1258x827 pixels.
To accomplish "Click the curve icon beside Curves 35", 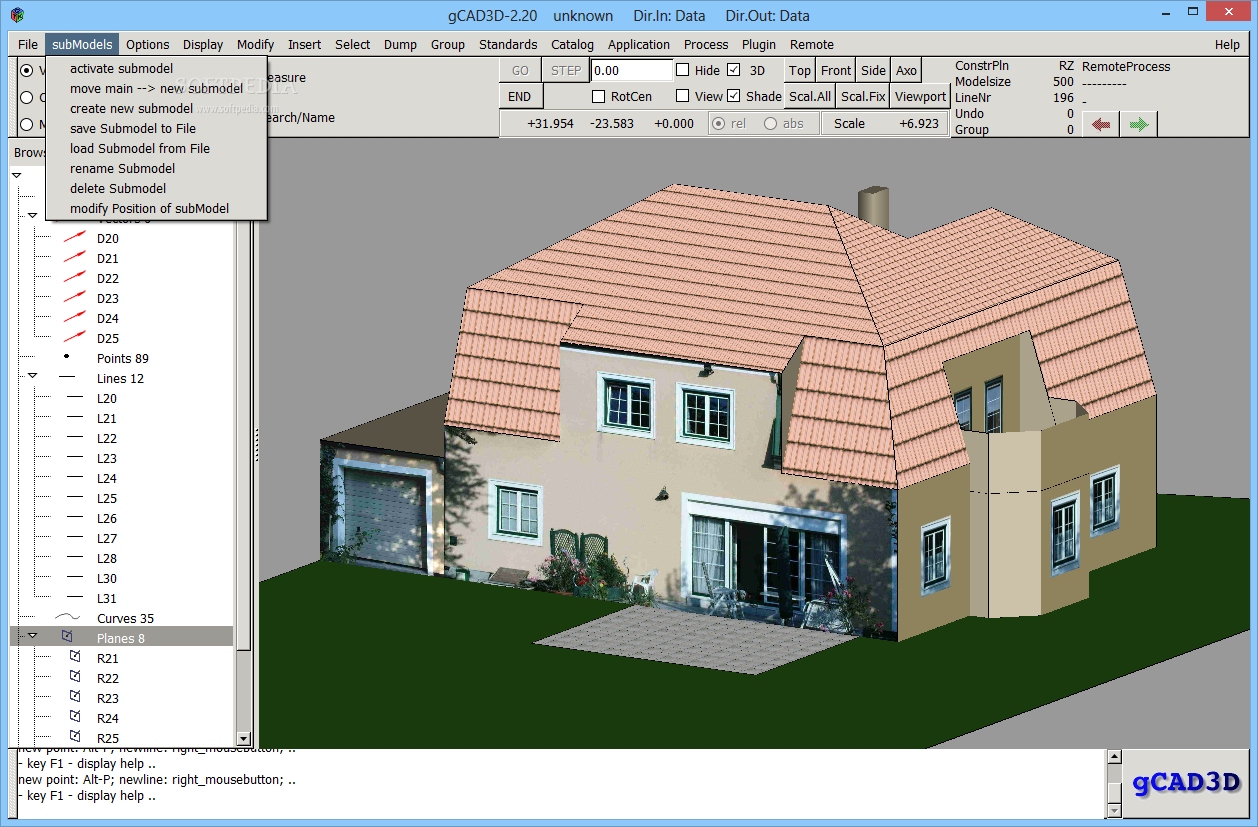I will tap(67, 618).
